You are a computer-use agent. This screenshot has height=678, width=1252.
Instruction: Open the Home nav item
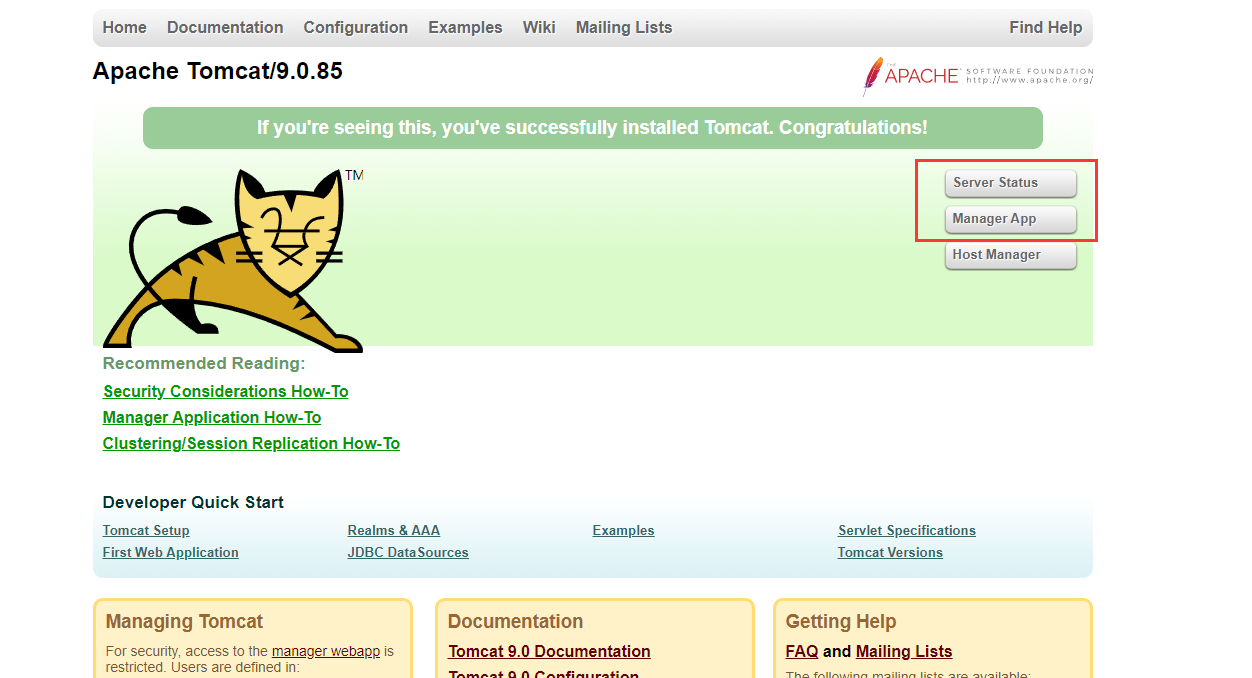pyautogui.click(x=124, y=27)
